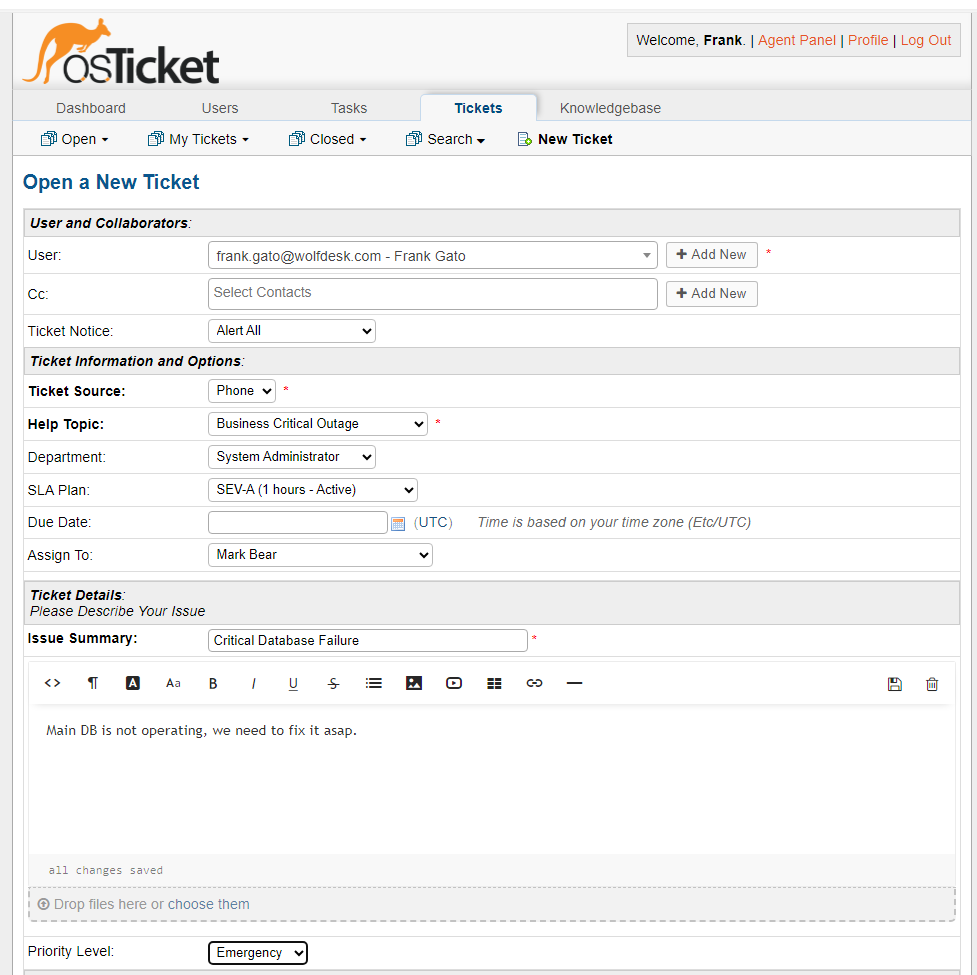Insert an image into the ticket details
Image resolution: width=977 pixels, height=975 pixels.
(x=413, y=683)
